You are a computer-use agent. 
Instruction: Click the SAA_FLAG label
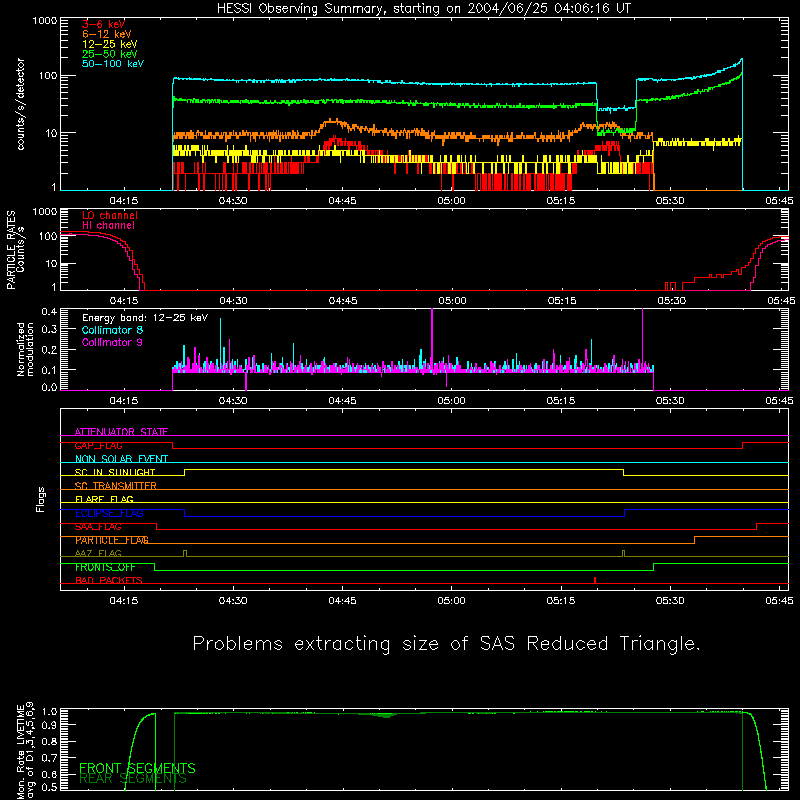click(98, 527)
